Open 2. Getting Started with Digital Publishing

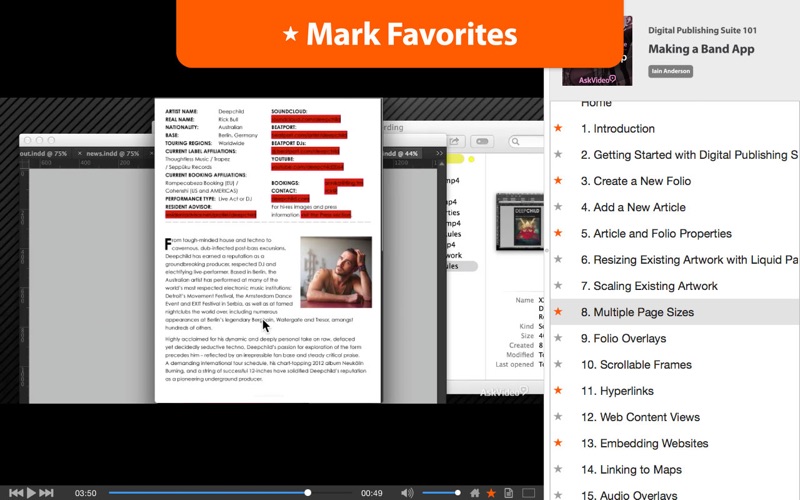tap(689, 155)
